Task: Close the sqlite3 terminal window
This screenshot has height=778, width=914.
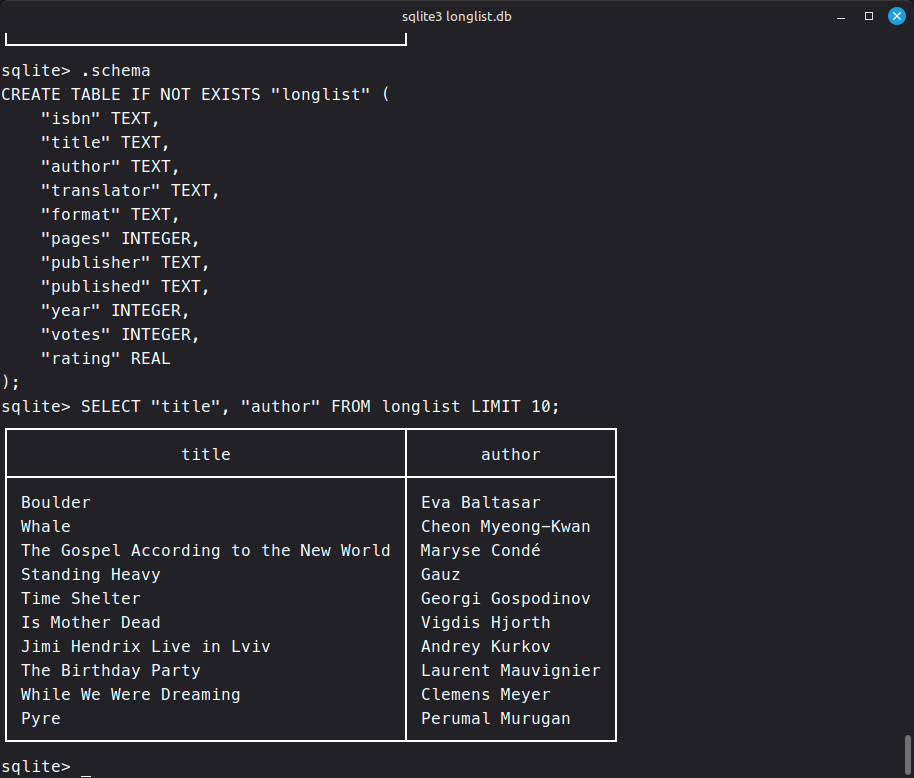Action: tap(897, 16)
